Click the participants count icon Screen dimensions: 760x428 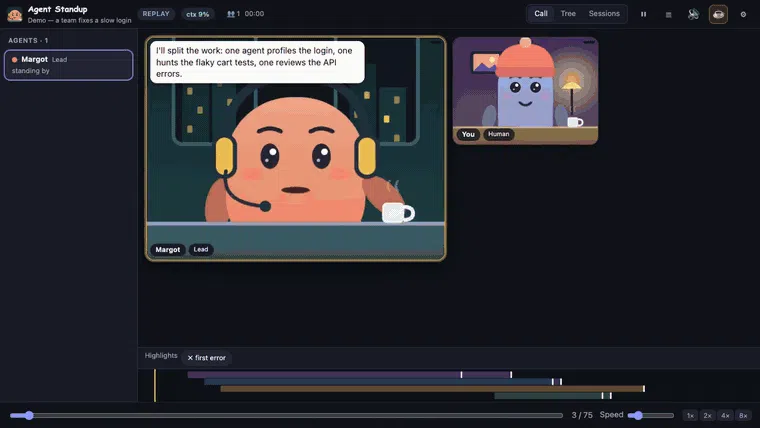pyautogui.click(x=231, y=14)
